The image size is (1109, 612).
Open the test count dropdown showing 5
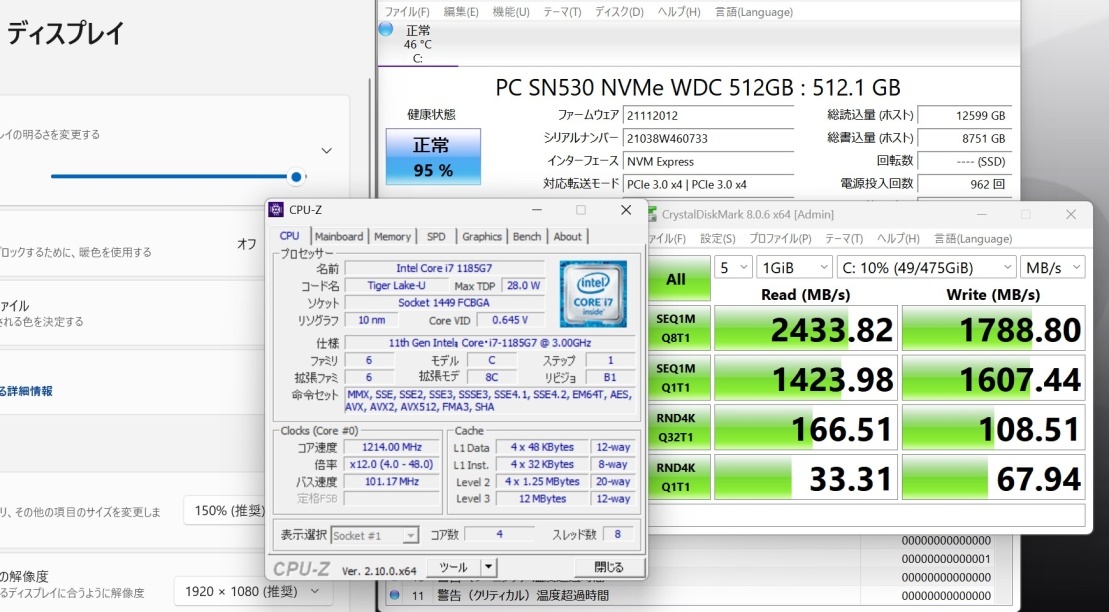pyautogui.click(x=735, y=267)
